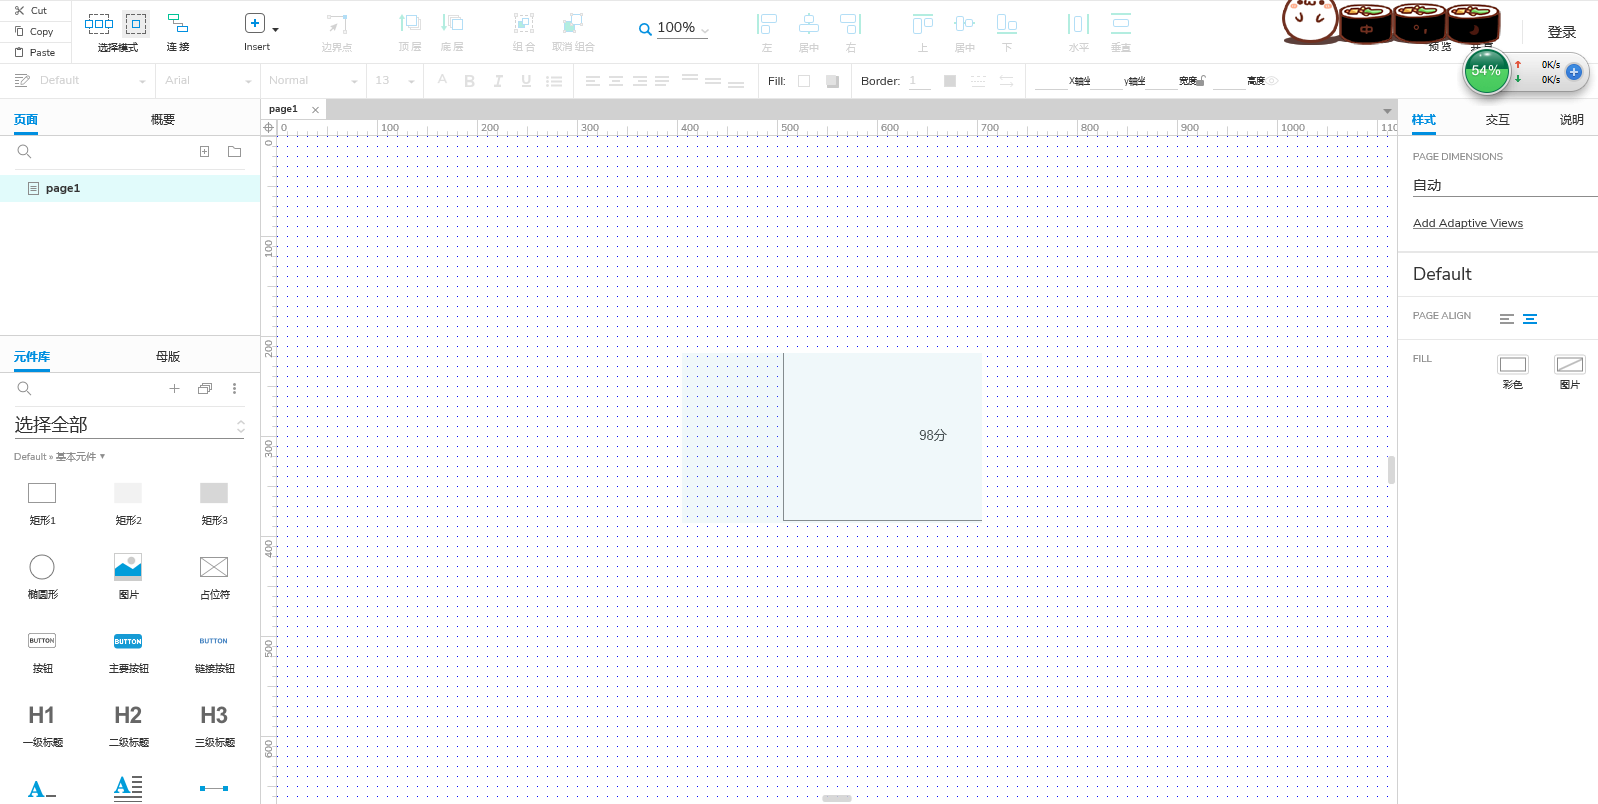Open the Arial font dropdown
Image resolution: width=1598 pixels, height=804 pixels.
pos(208,80)
